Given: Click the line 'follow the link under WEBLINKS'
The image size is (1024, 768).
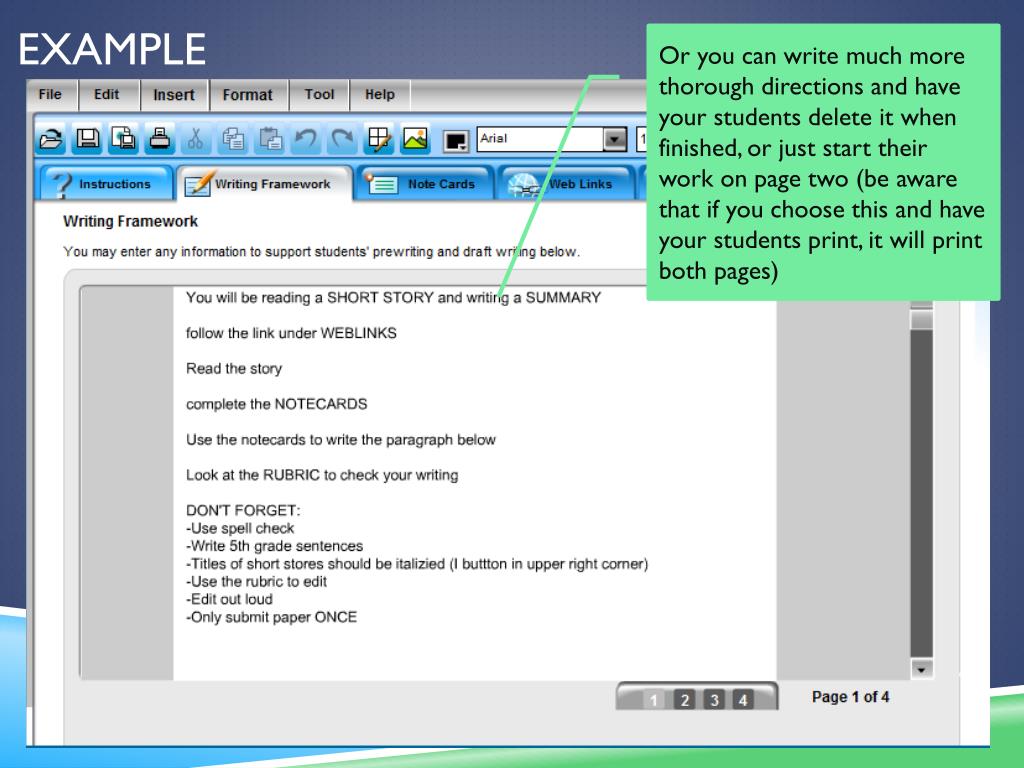Looking at the screenshot, I should tap(291, 333).
